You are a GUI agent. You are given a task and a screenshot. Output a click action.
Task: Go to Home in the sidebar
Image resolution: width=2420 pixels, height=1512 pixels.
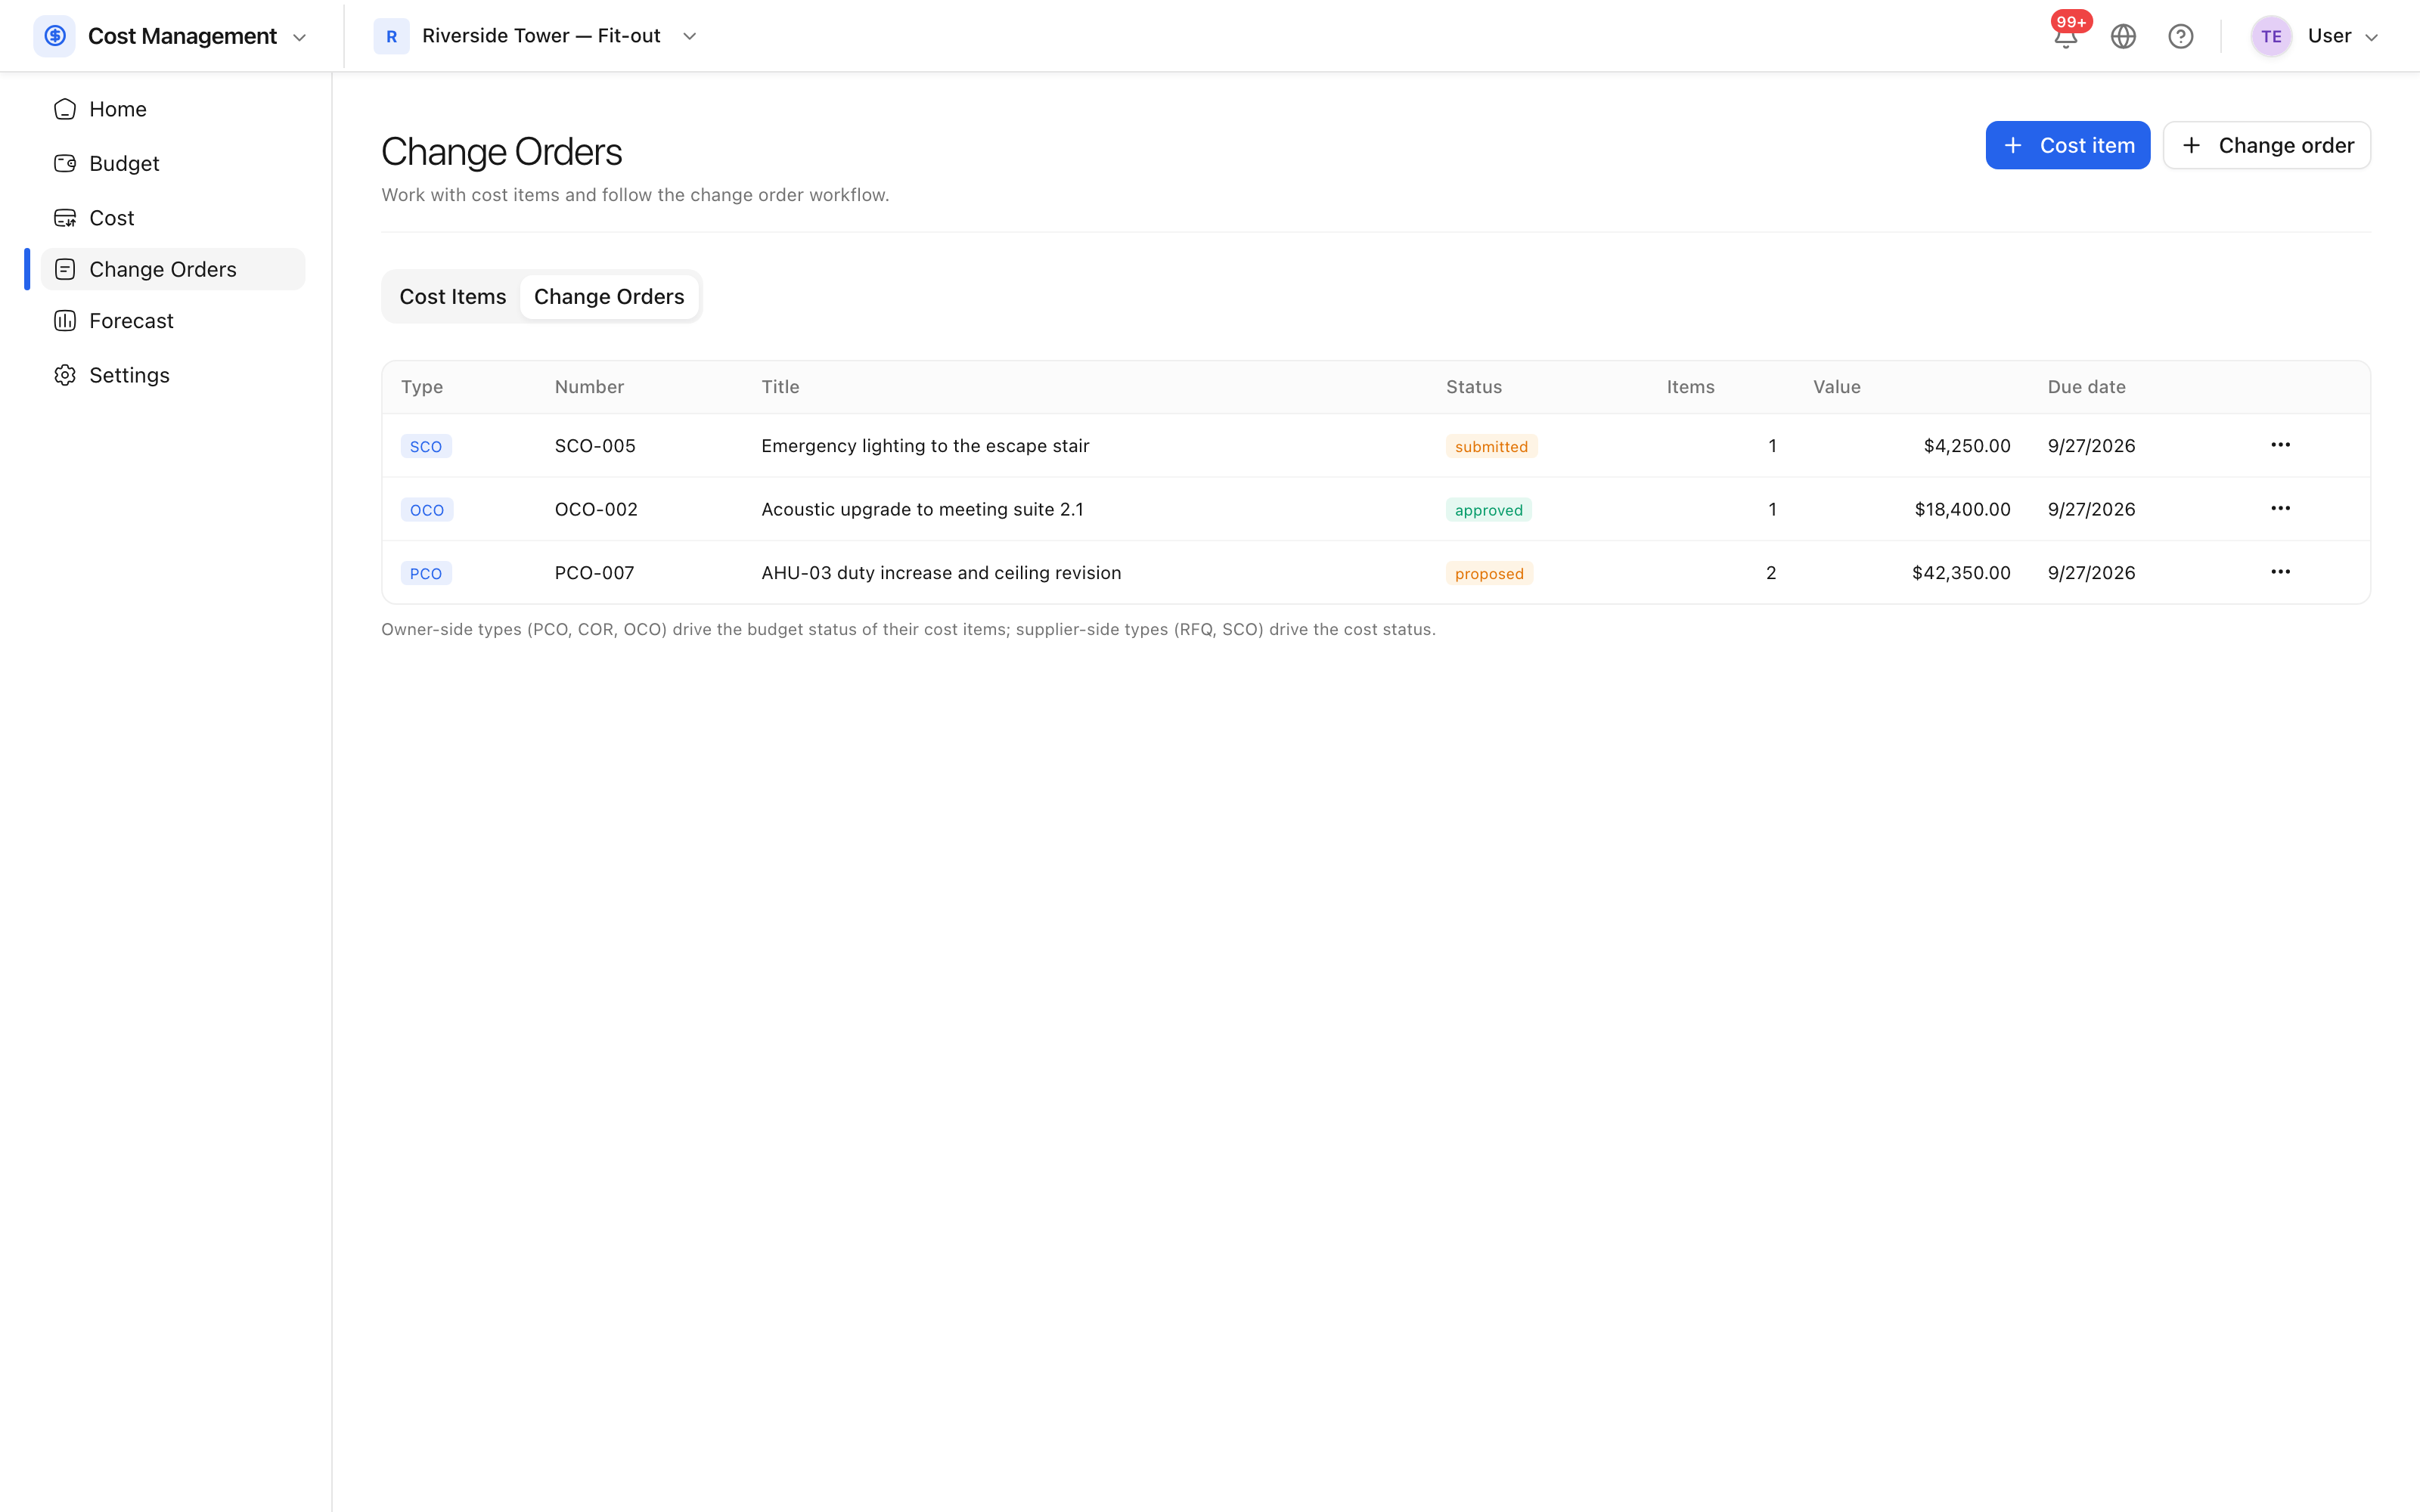pos(173,109)
